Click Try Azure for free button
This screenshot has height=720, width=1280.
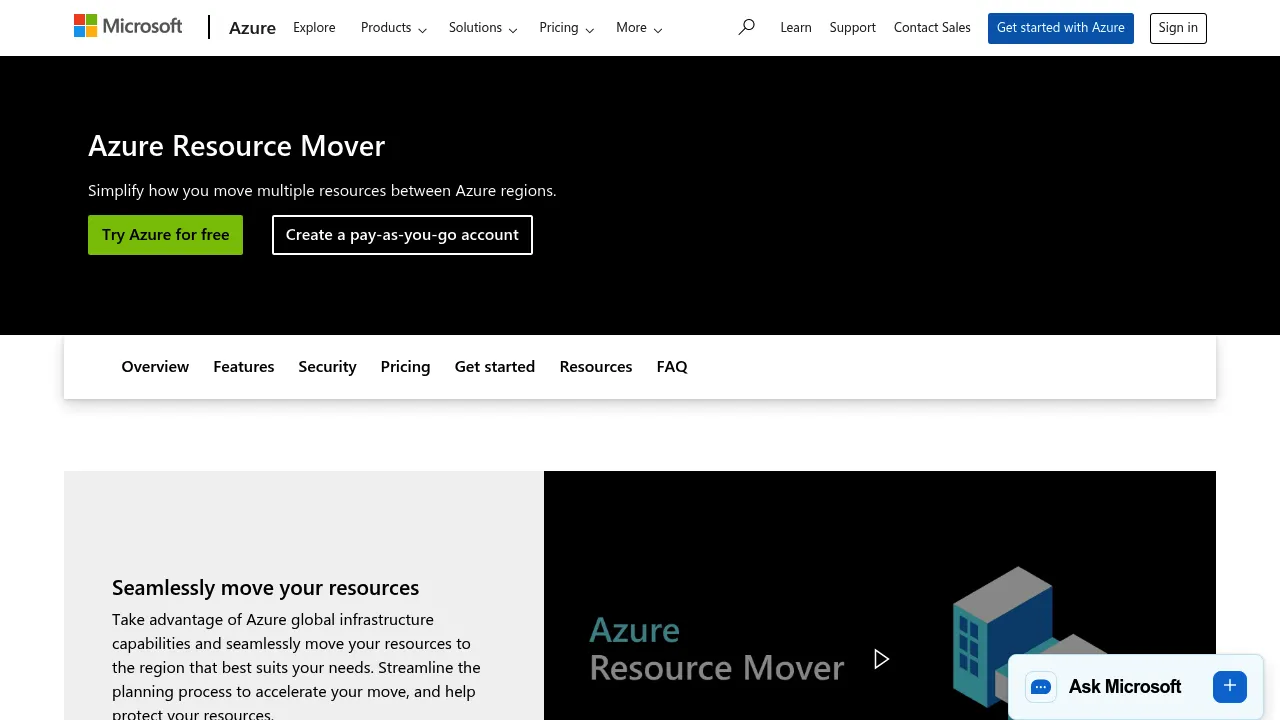click(165, 235)
